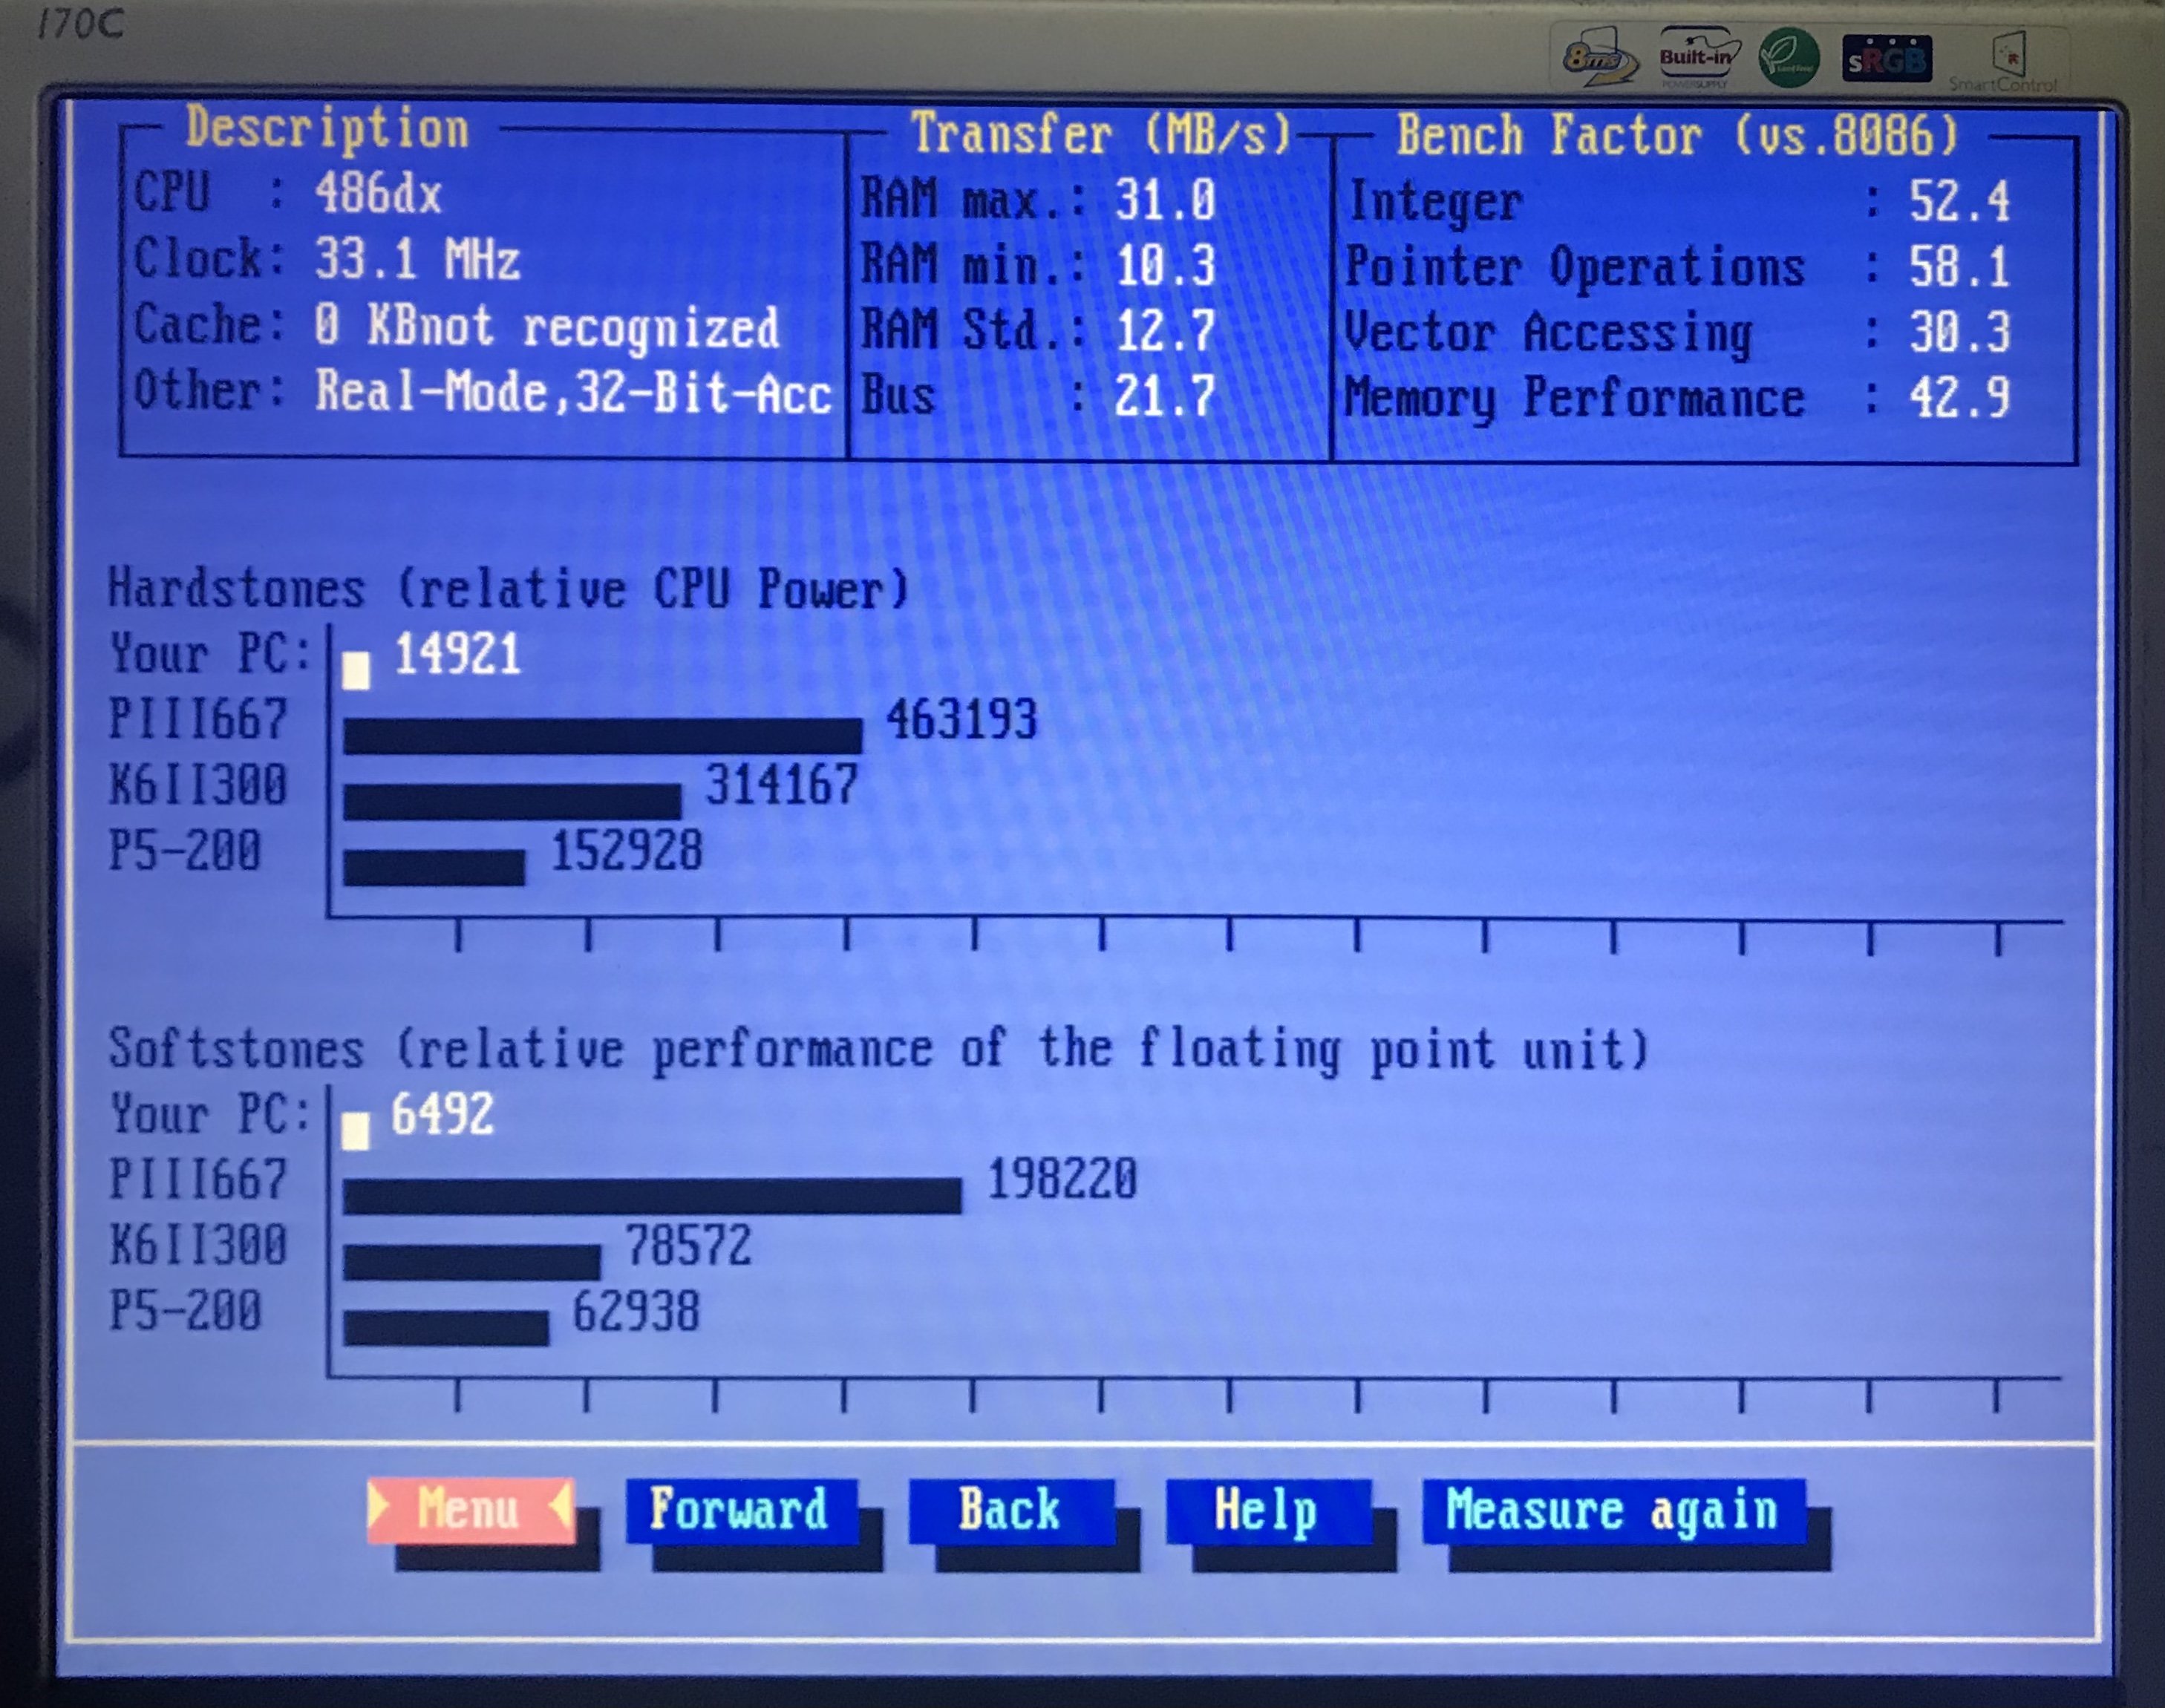
Task: Click the RAM max. transfer value 31.0
Action: tap(1165, 200)
